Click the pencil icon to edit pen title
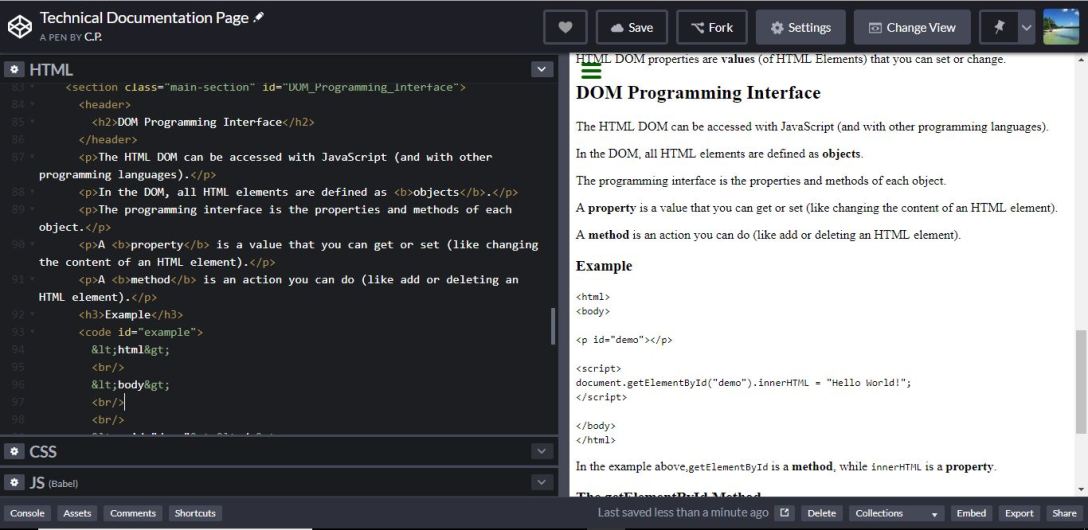This screenshot has width=1088, height=530. (x=259, y=18)
